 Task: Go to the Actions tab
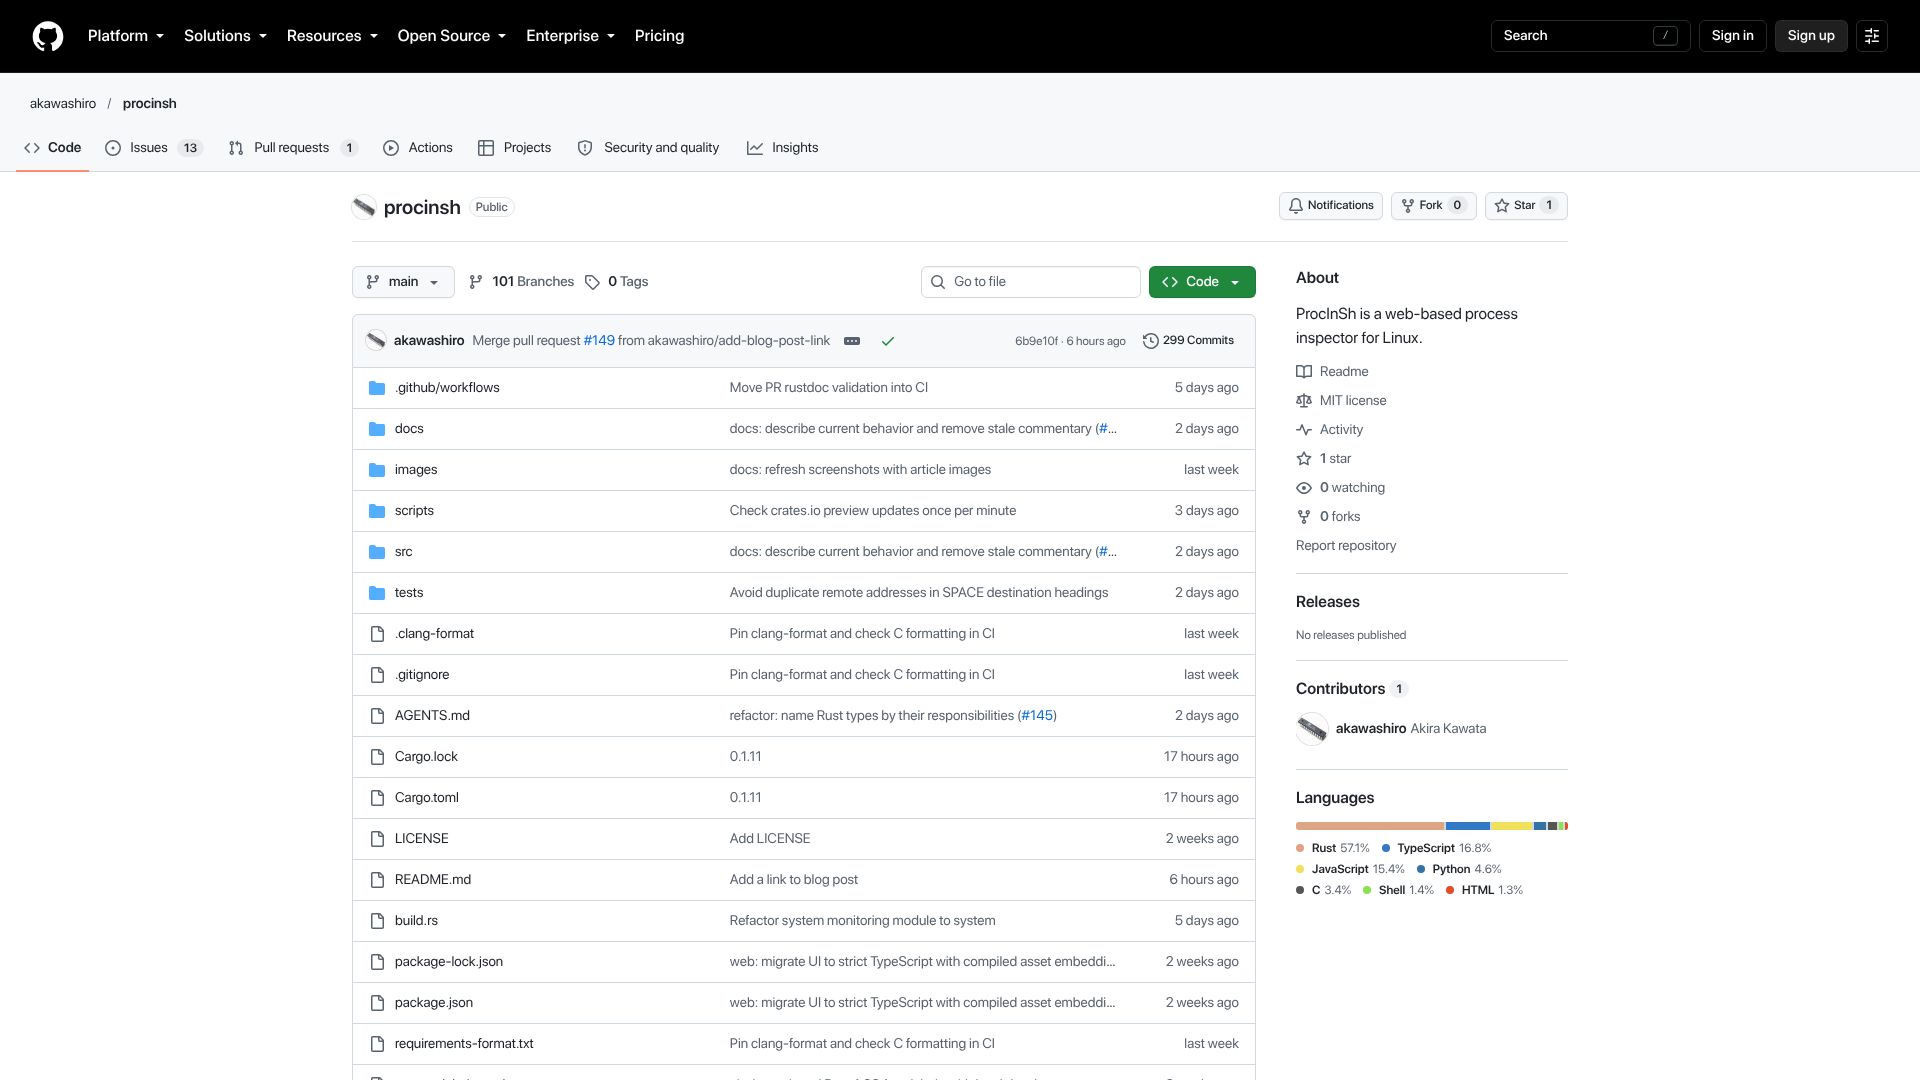coord(418,148)
